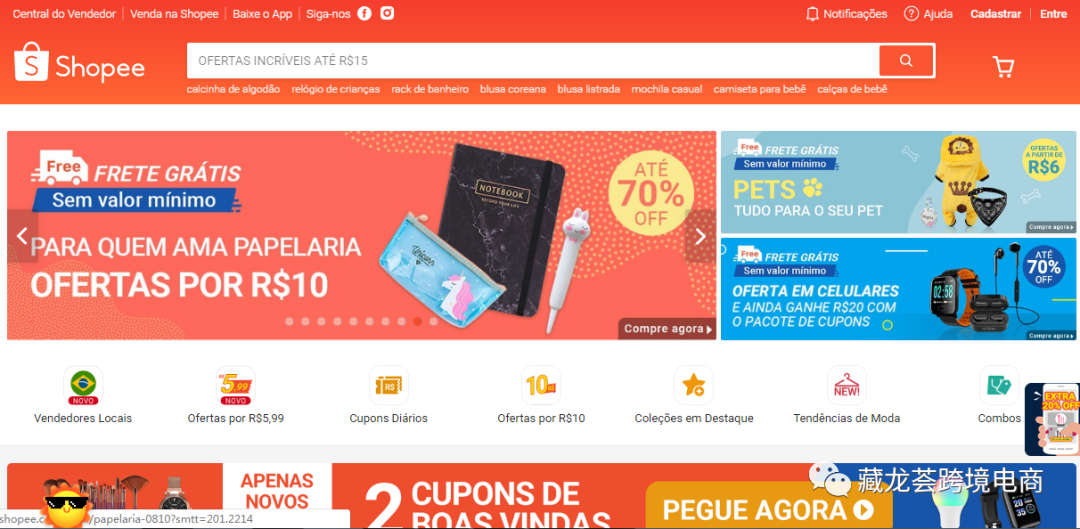
Task: Click the Shopee logo
Action: click(x=79, y=63)
